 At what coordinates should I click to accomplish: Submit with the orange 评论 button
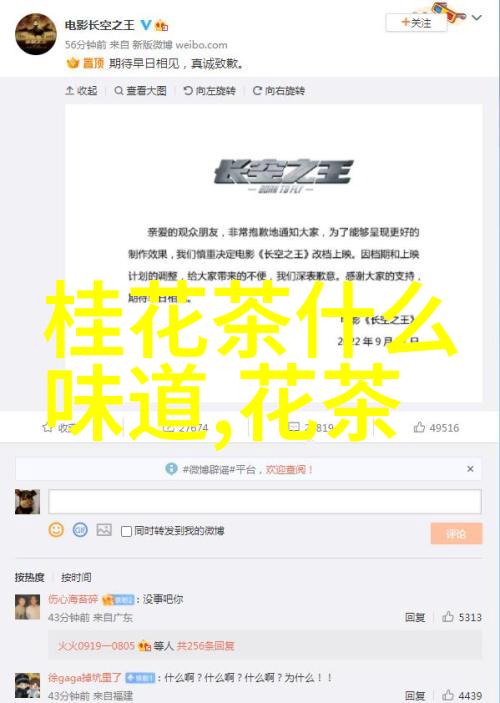tap(456, 534)
